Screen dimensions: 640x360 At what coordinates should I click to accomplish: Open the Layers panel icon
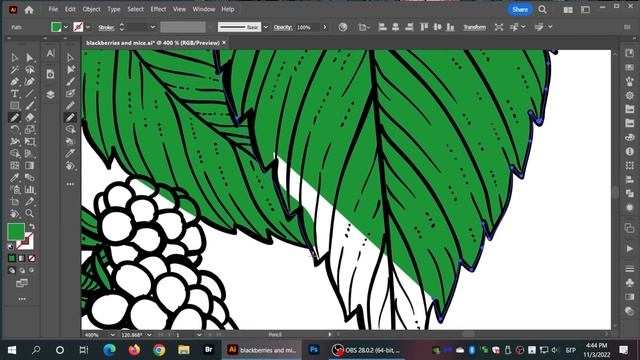50,95
